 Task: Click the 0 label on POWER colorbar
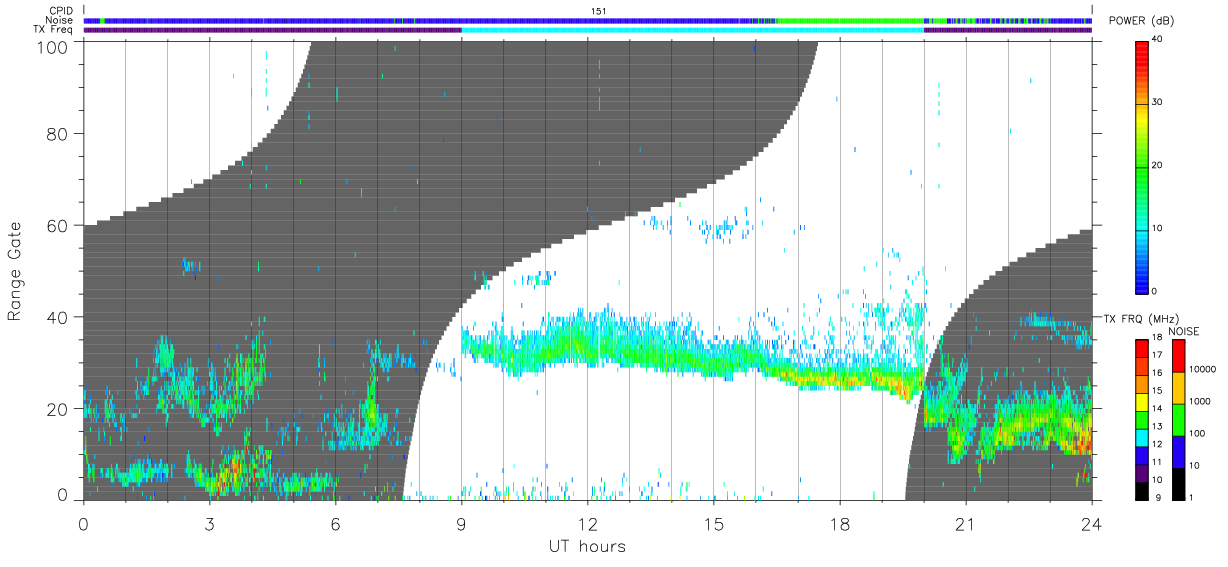tap(1154, 291)
